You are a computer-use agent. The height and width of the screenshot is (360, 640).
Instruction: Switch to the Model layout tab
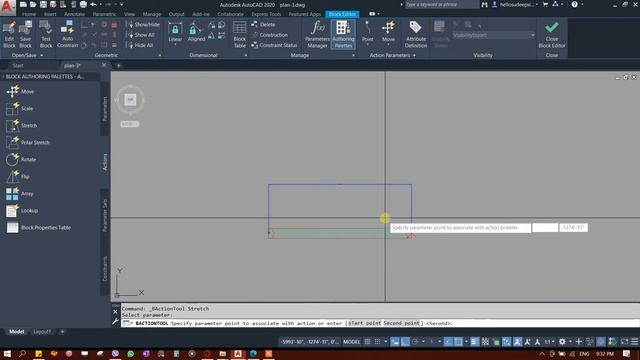click(x=16, y=332)
